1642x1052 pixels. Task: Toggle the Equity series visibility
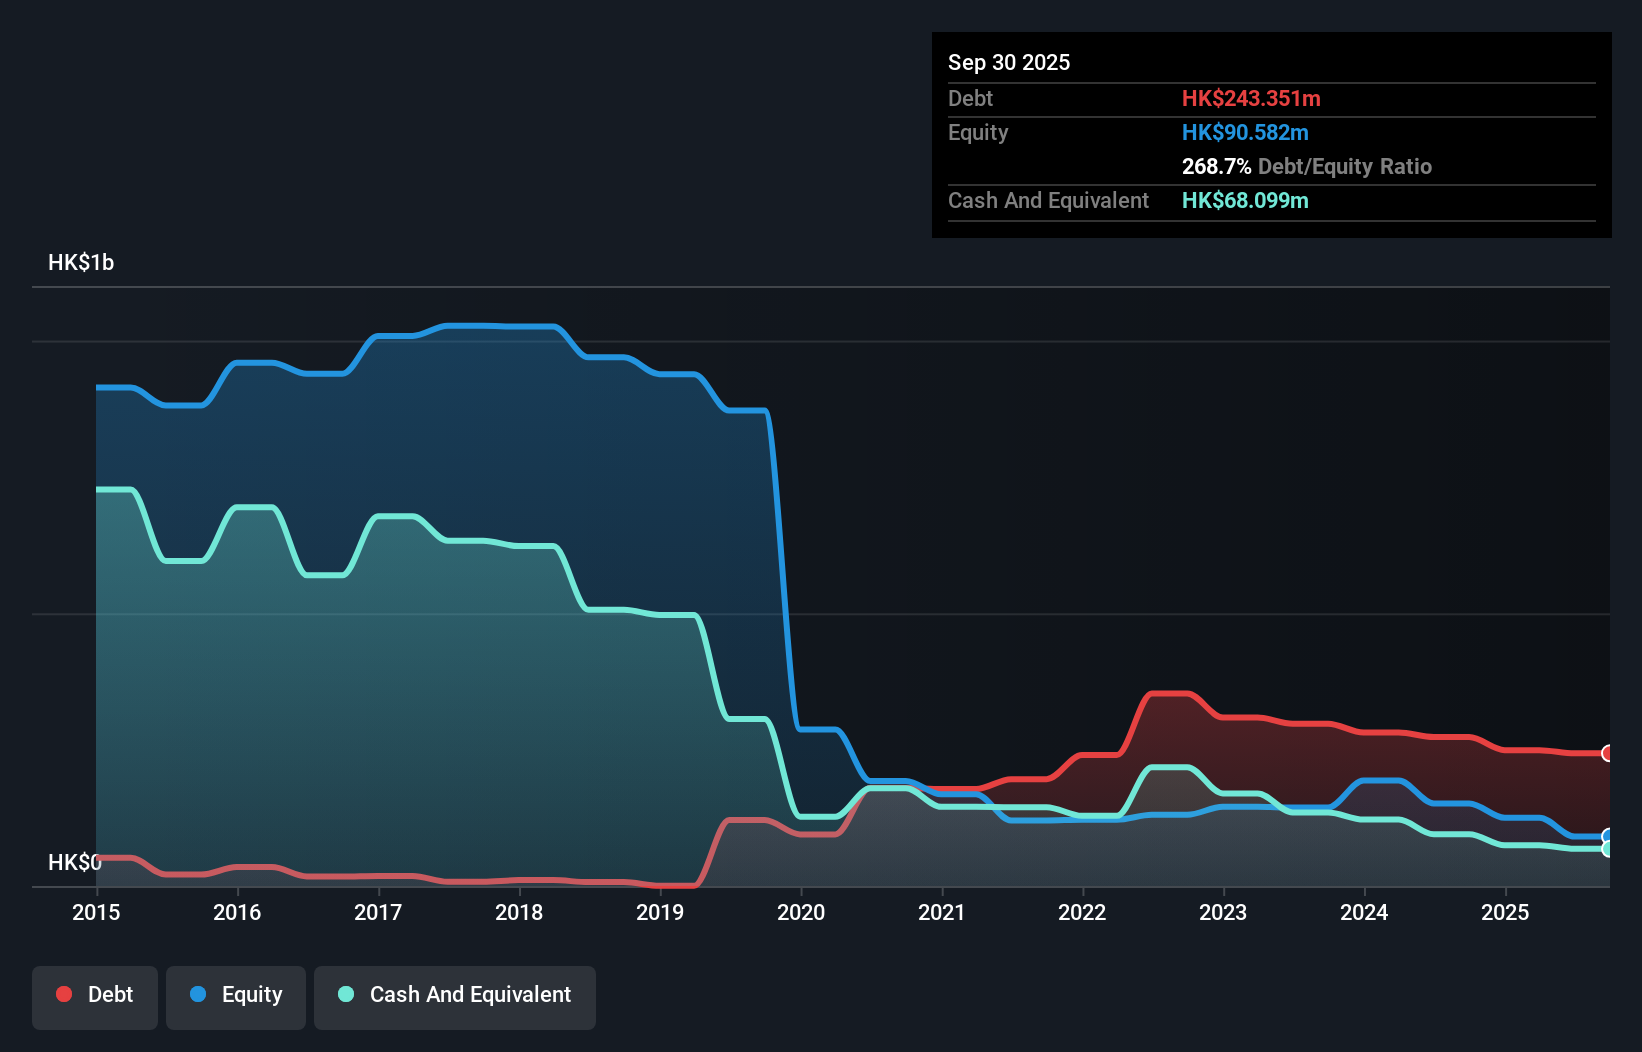click(235, 995)
